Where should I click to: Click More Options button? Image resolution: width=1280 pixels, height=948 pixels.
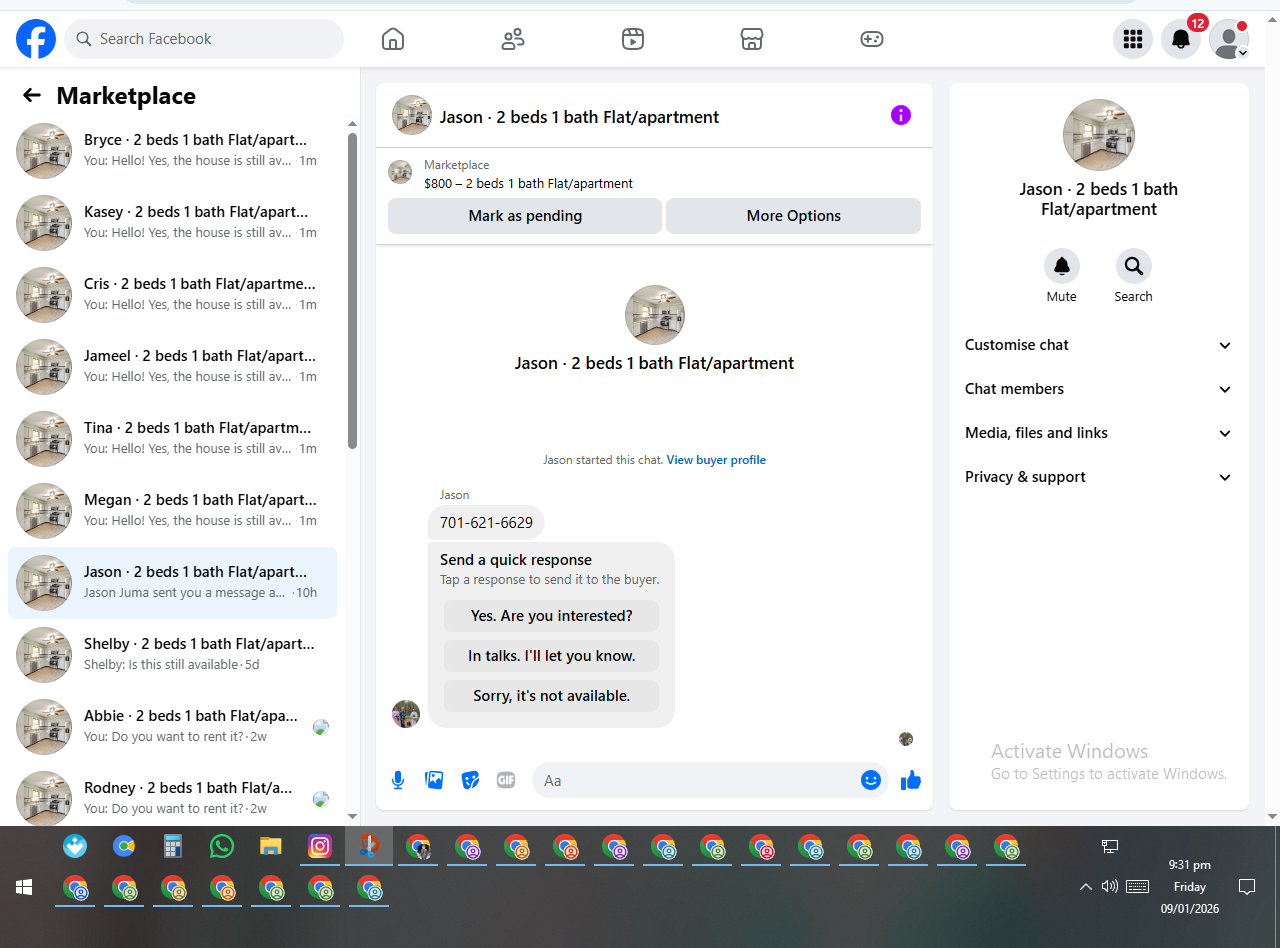pyautogui.click(x=793, y=216)
